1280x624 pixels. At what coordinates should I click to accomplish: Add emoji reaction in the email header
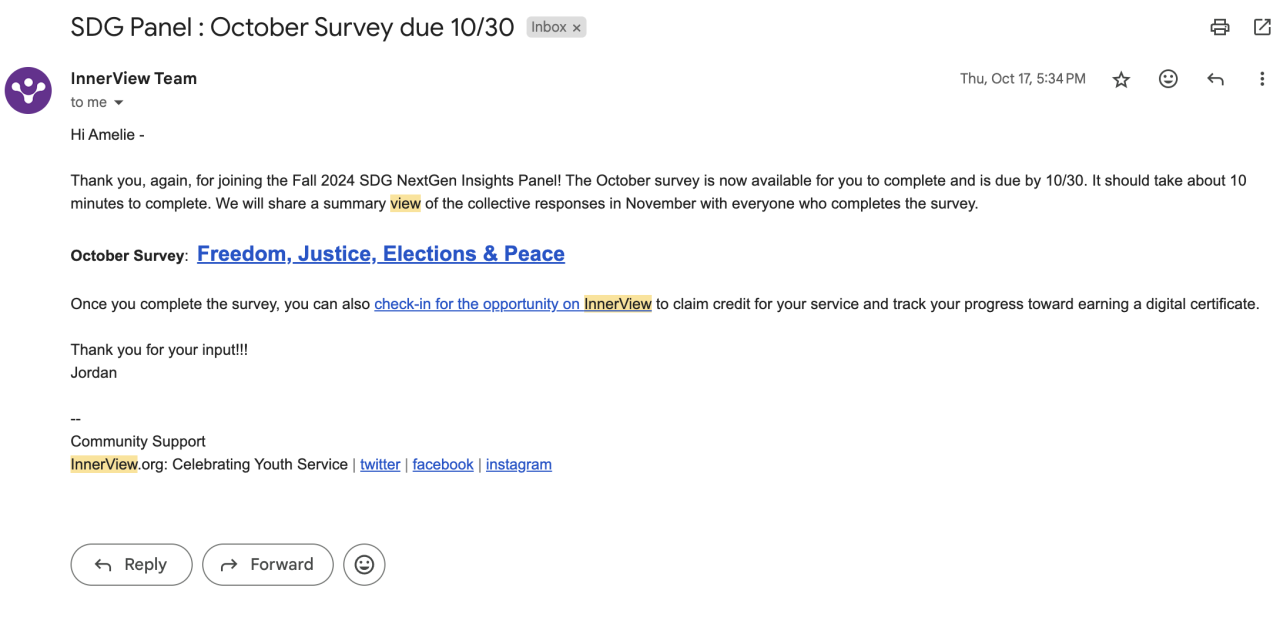(1168, 79)
